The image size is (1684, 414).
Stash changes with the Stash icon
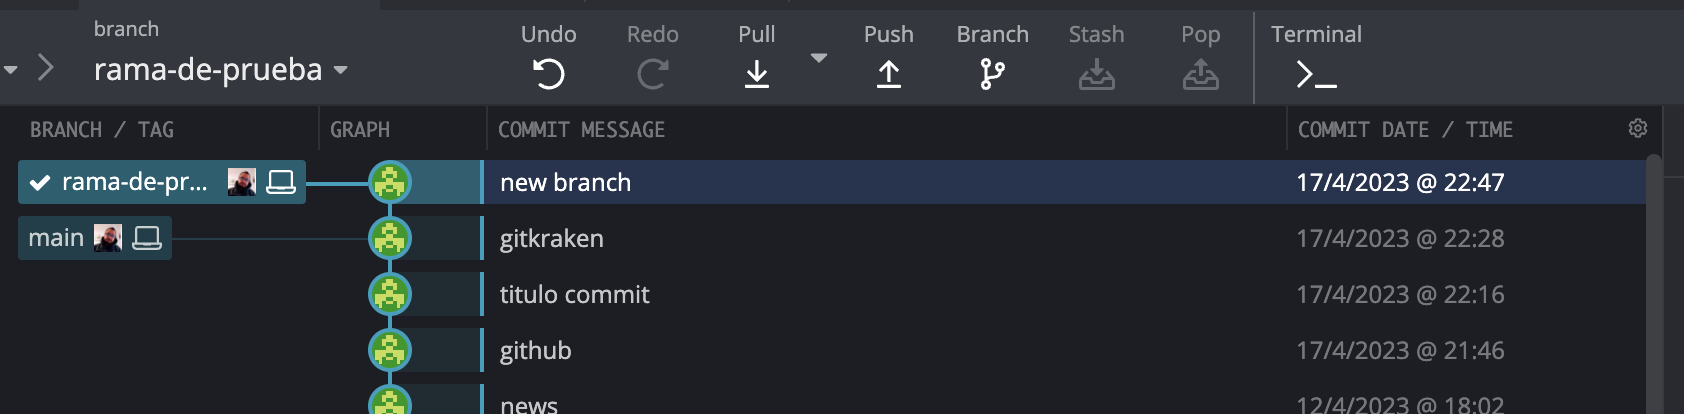point(1096,74)
